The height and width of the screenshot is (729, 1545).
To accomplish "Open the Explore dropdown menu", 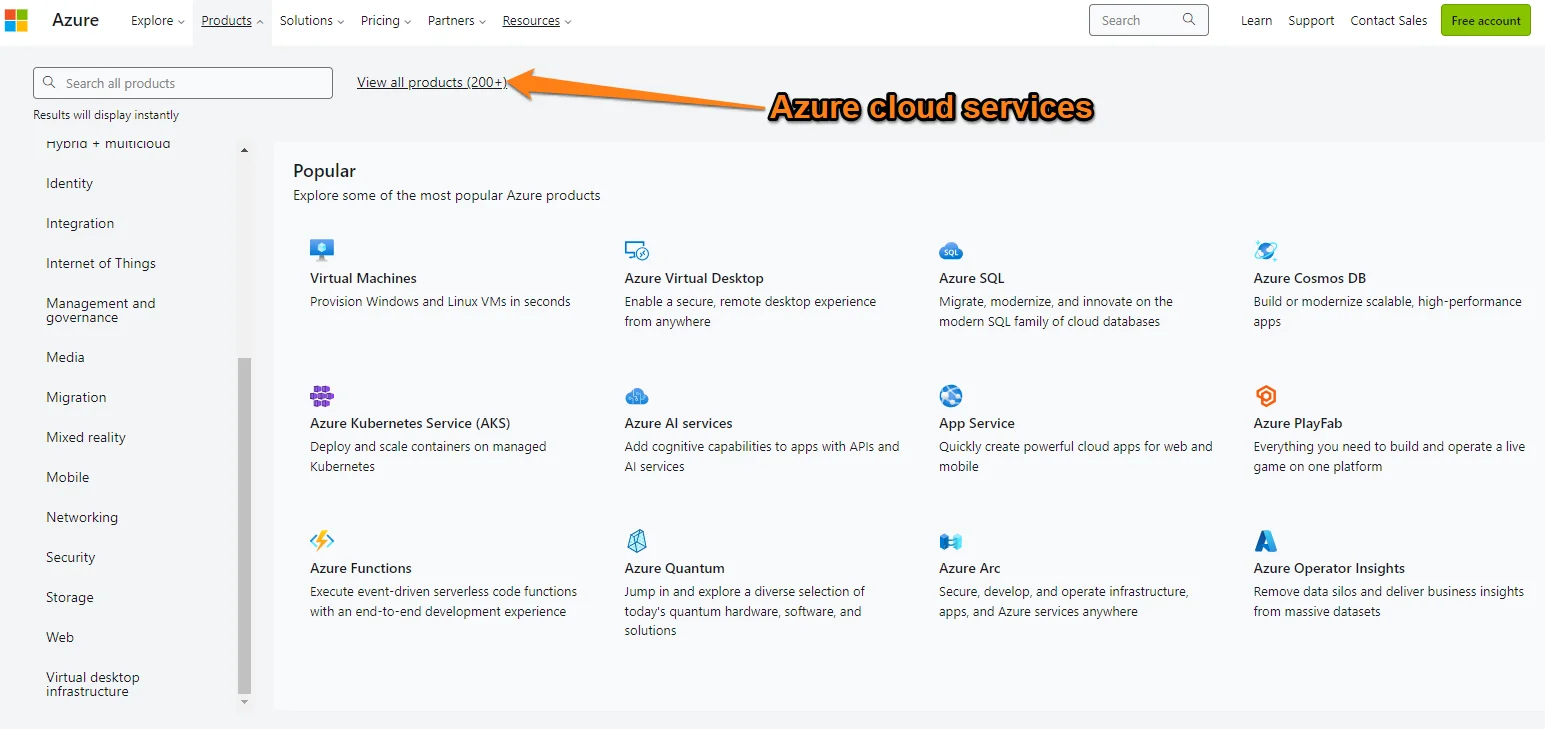I will (x=158, y=21).
